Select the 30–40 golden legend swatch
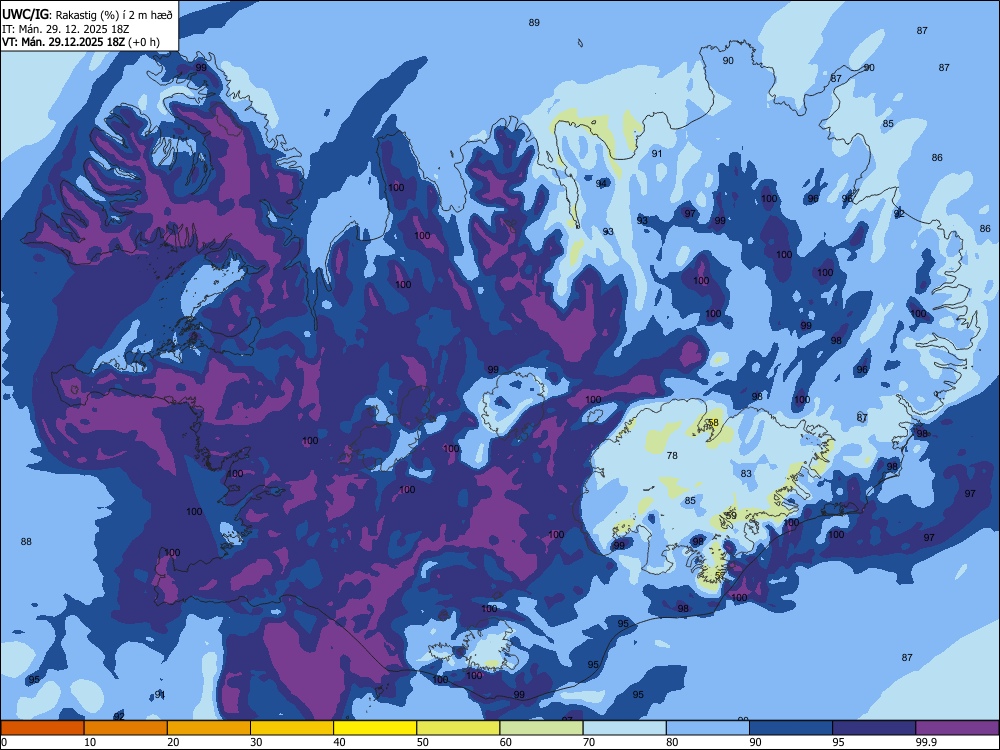Image resolution: width=1000 pixels, height=750 pixels. (292, 728)
